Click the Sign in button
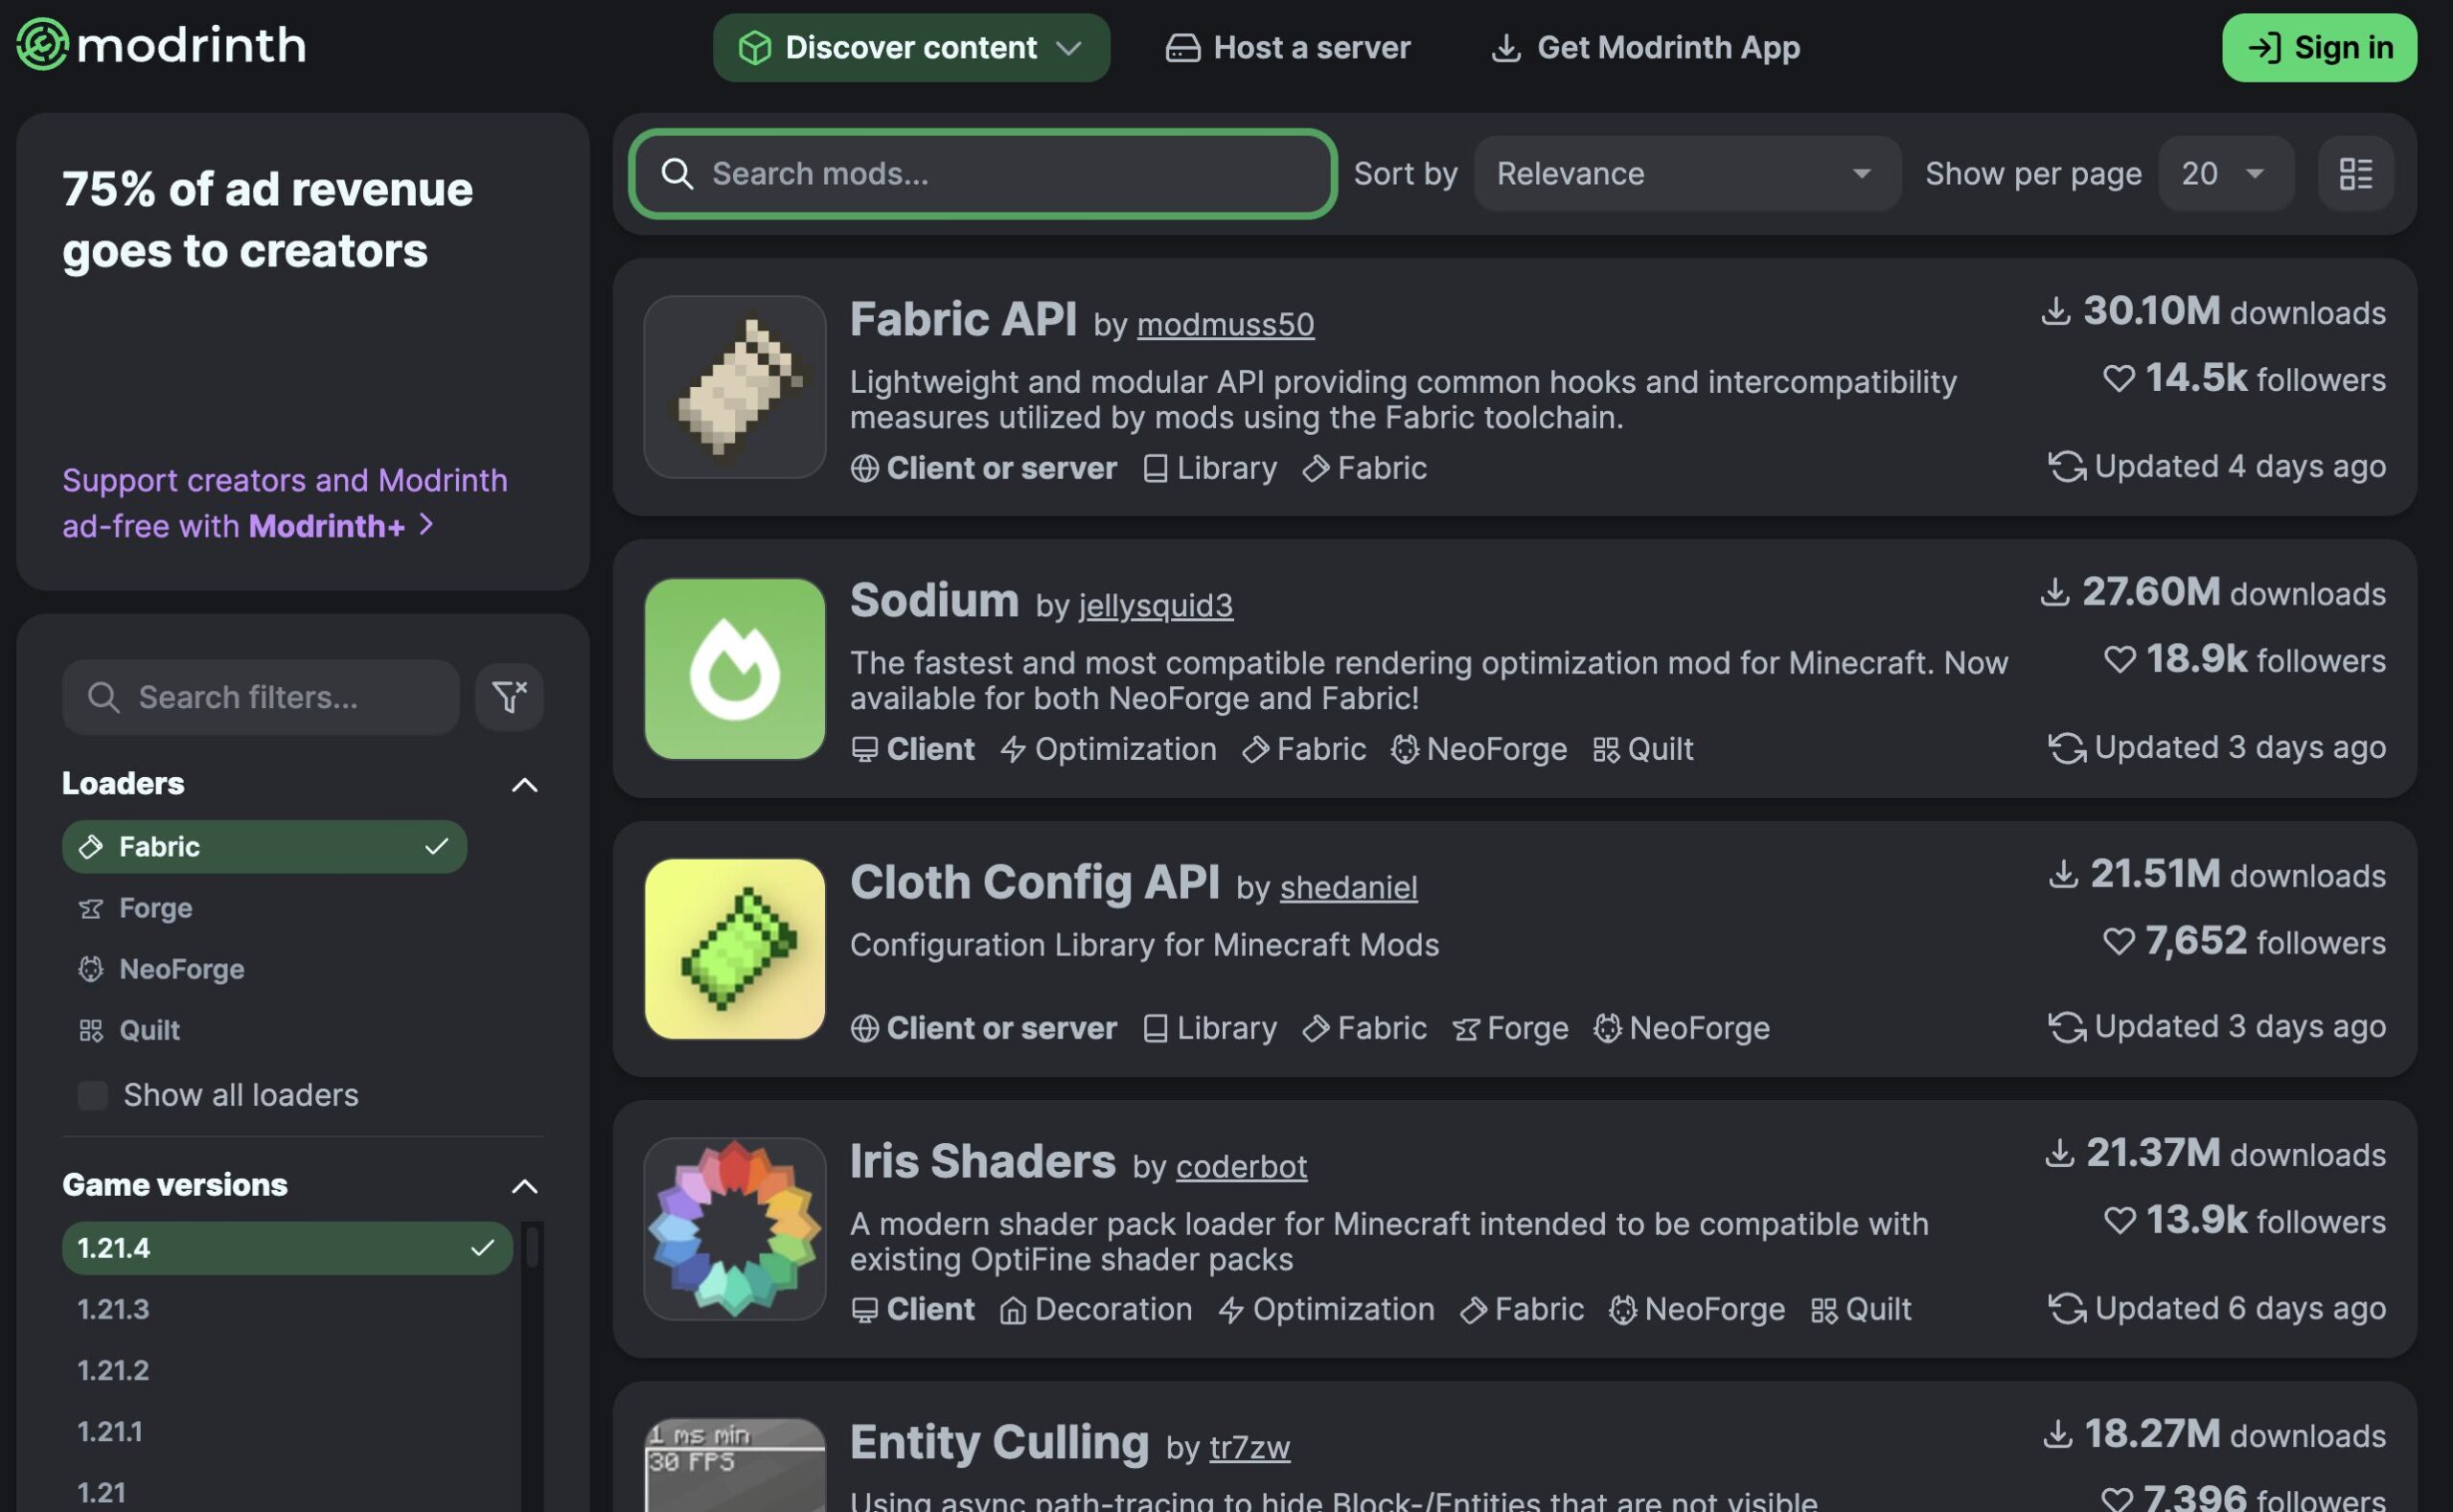2453x1512 pixels. pos(2319,47)
